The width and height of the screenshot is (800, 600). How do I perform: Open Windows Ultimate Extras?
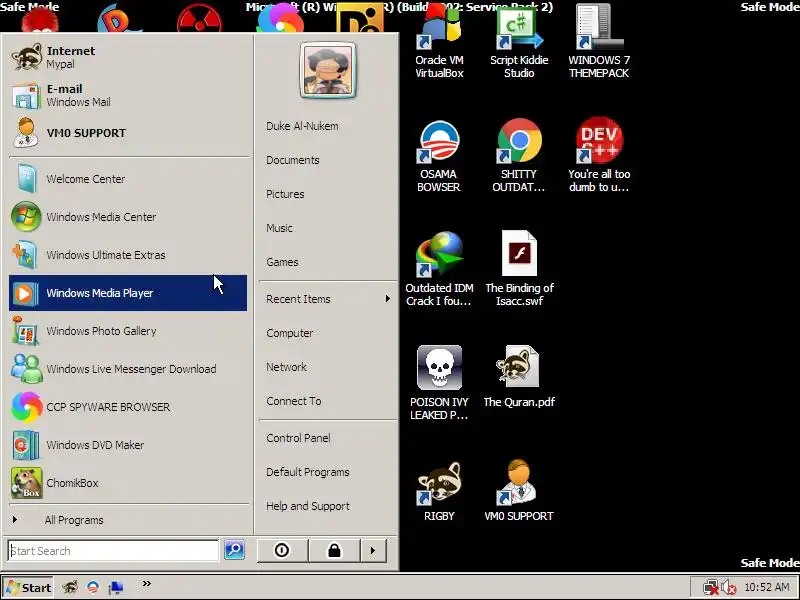(x=128, y=255)
